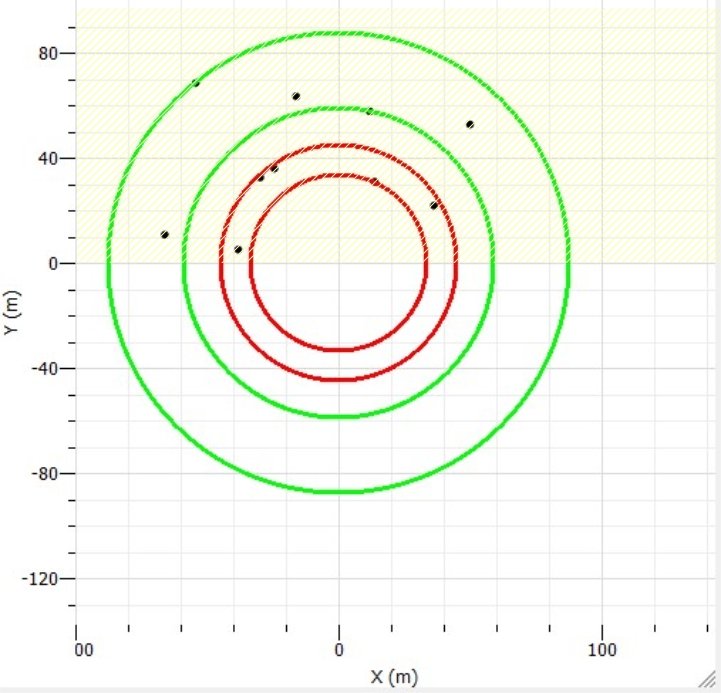The height and width of the screenshot is (693, 721).
Task: Click the bottom of the innermost red circle
Action: [x=339, y=349]
